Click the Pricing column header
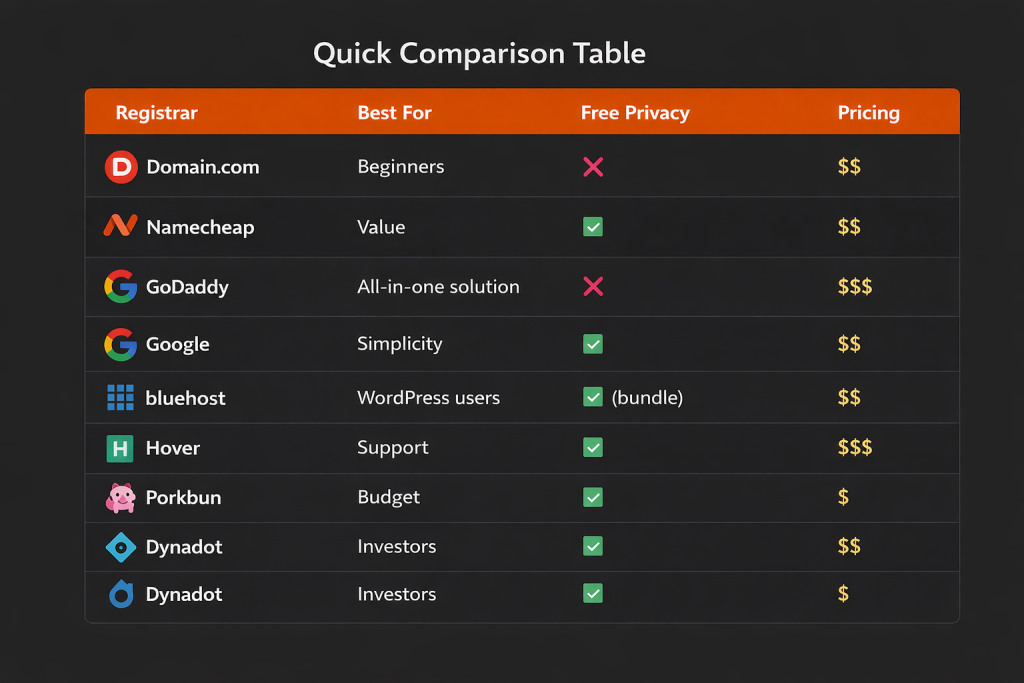1024x683 pixels. click(x=869, y=113)
